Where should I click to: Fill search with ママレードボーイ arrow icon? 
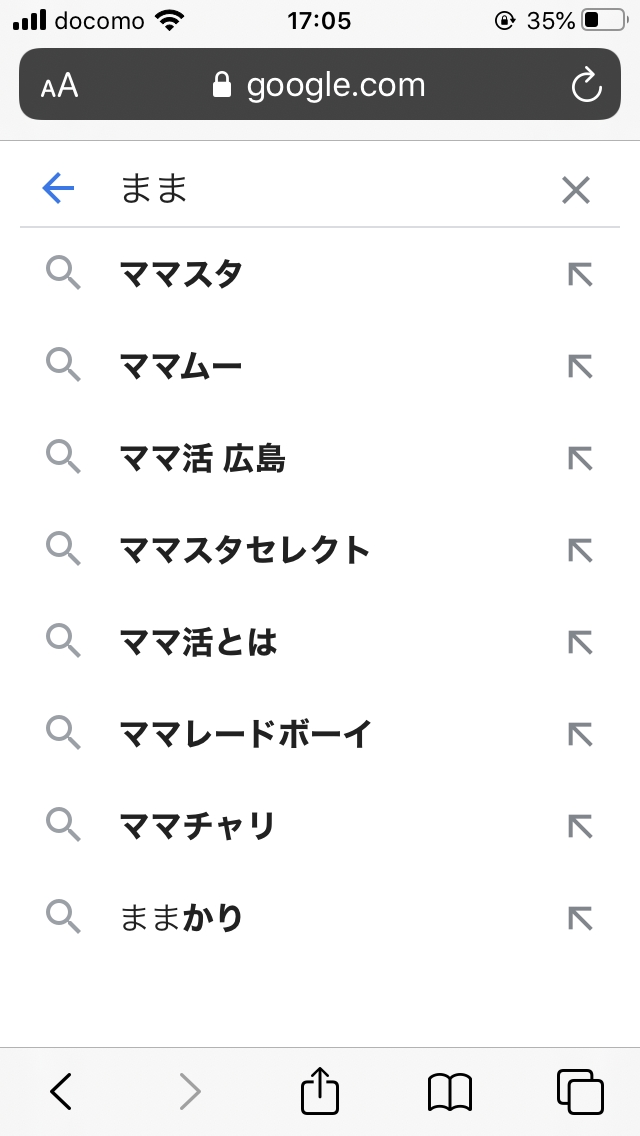click(x=580, y=734)
